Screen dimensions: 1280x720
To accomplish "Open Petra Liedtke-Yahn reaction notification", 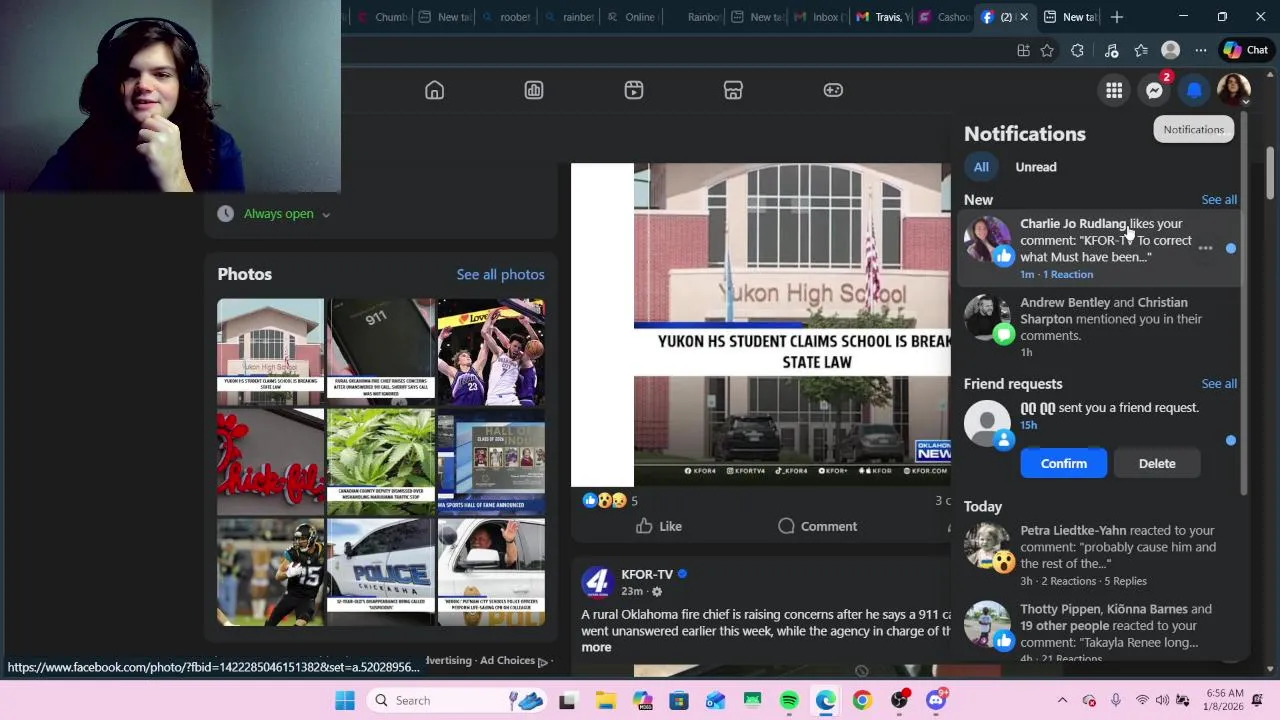I will click(x=1099, y=555).
